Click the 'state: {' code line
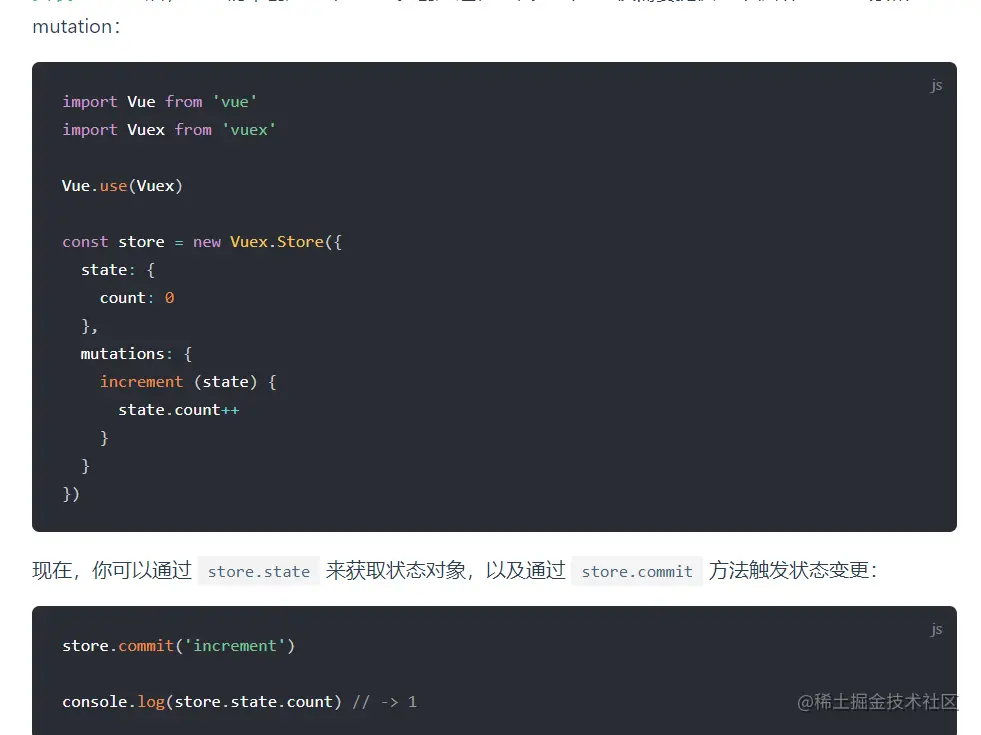 pyautogui.click(x=118, y=270)
